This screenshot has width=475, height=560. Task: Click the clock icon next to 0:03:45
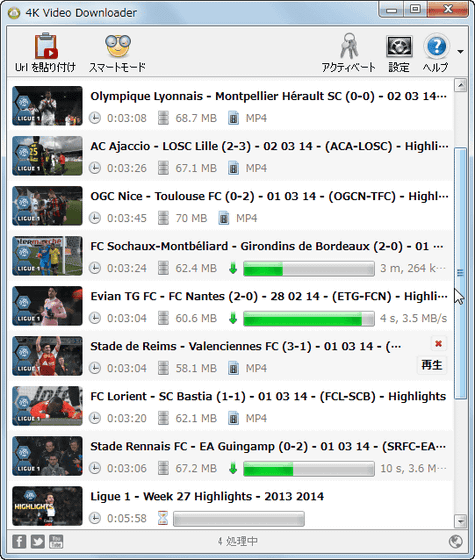[x=95, y=218]
